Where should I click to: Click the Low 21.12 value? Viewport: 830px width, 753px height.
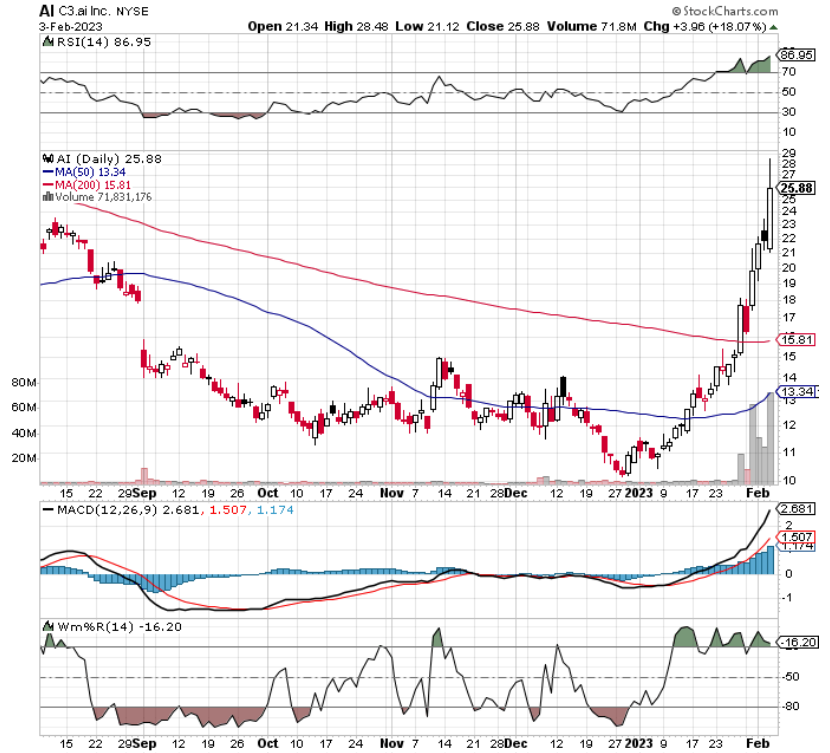pyautogui.click(x=427, y=26)
